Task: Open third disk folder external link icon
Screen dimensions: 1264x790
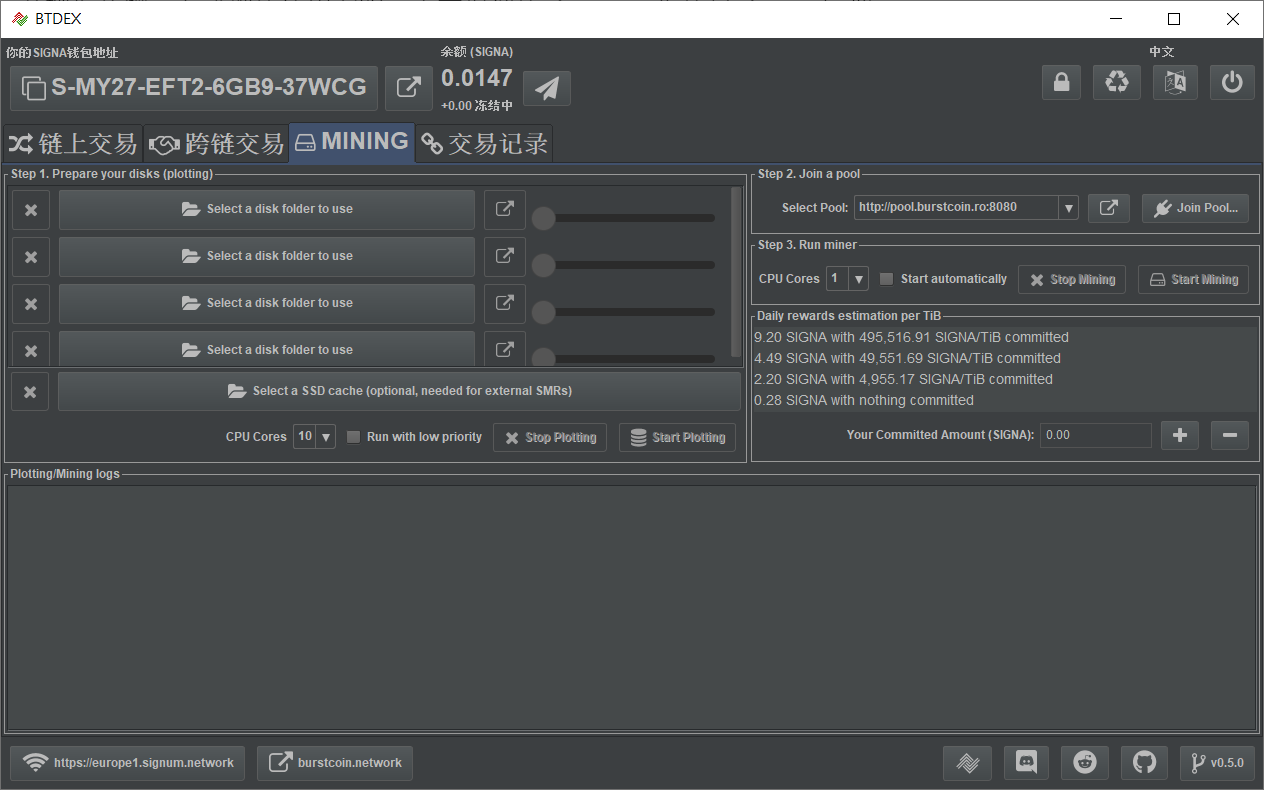Action: click(505, 304)
